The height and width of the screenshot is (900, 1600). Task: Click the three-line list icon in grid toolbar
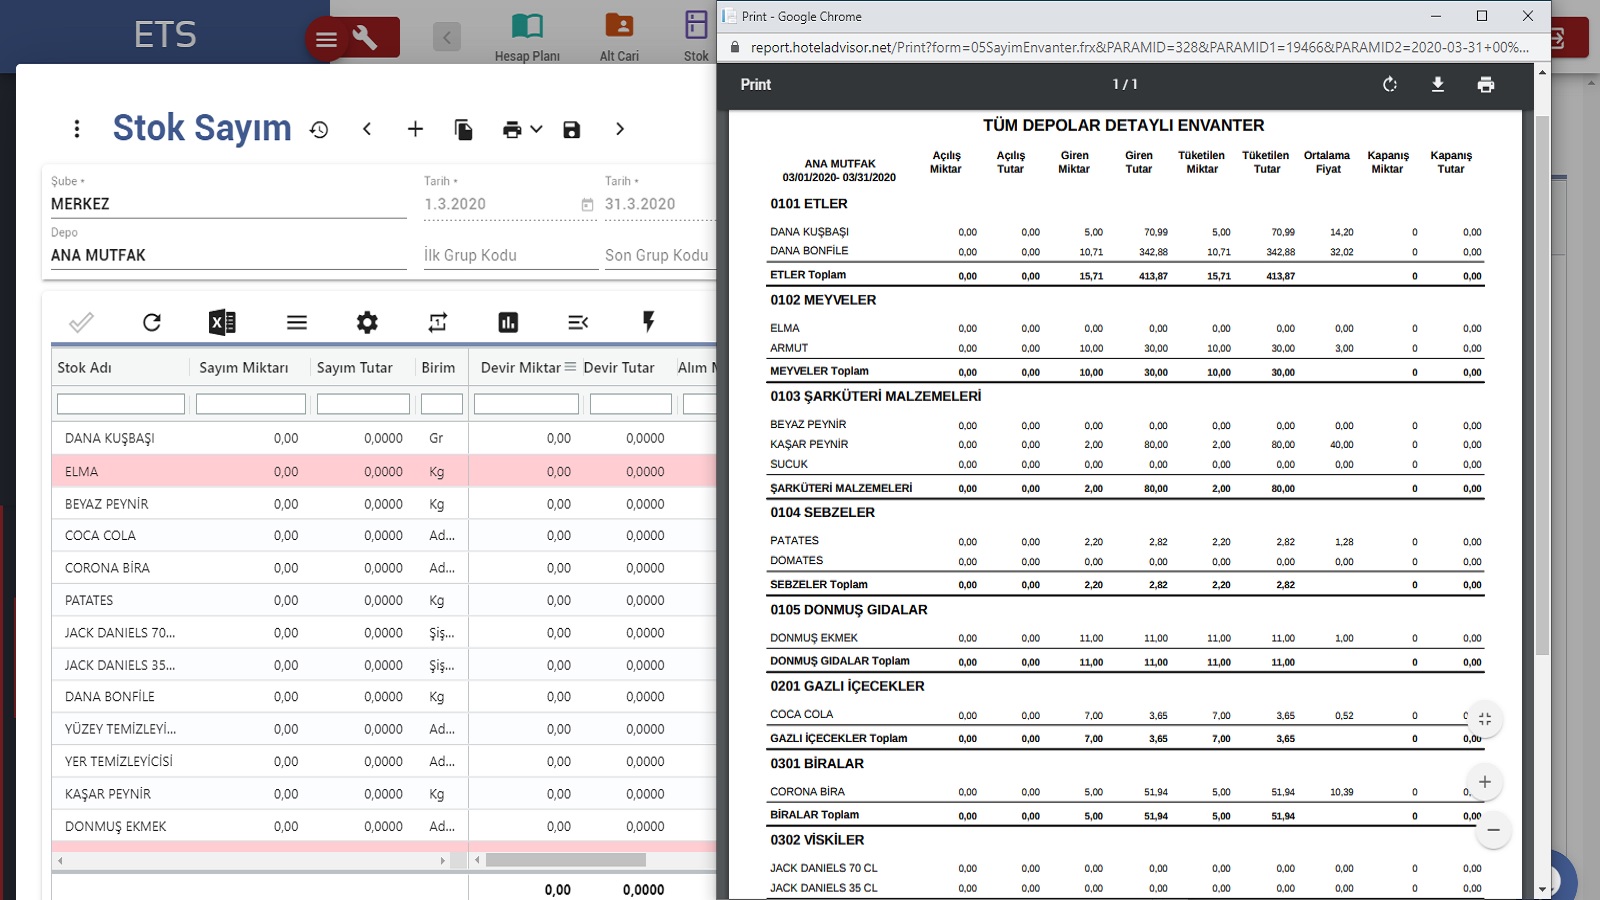pyautogui.click(x=297, y=322)
